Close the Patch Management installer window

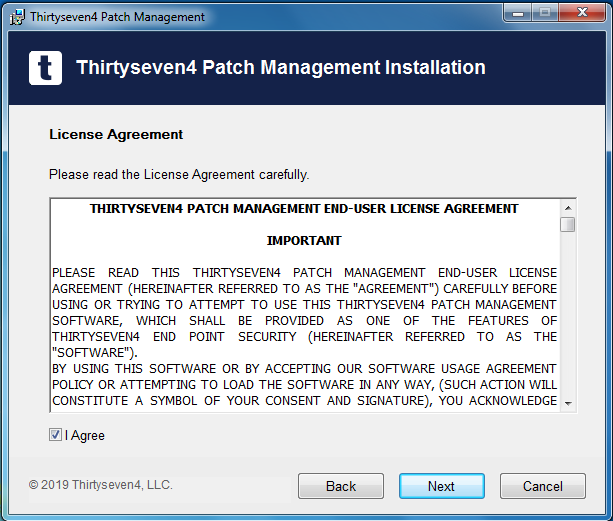tap(582, 13)
